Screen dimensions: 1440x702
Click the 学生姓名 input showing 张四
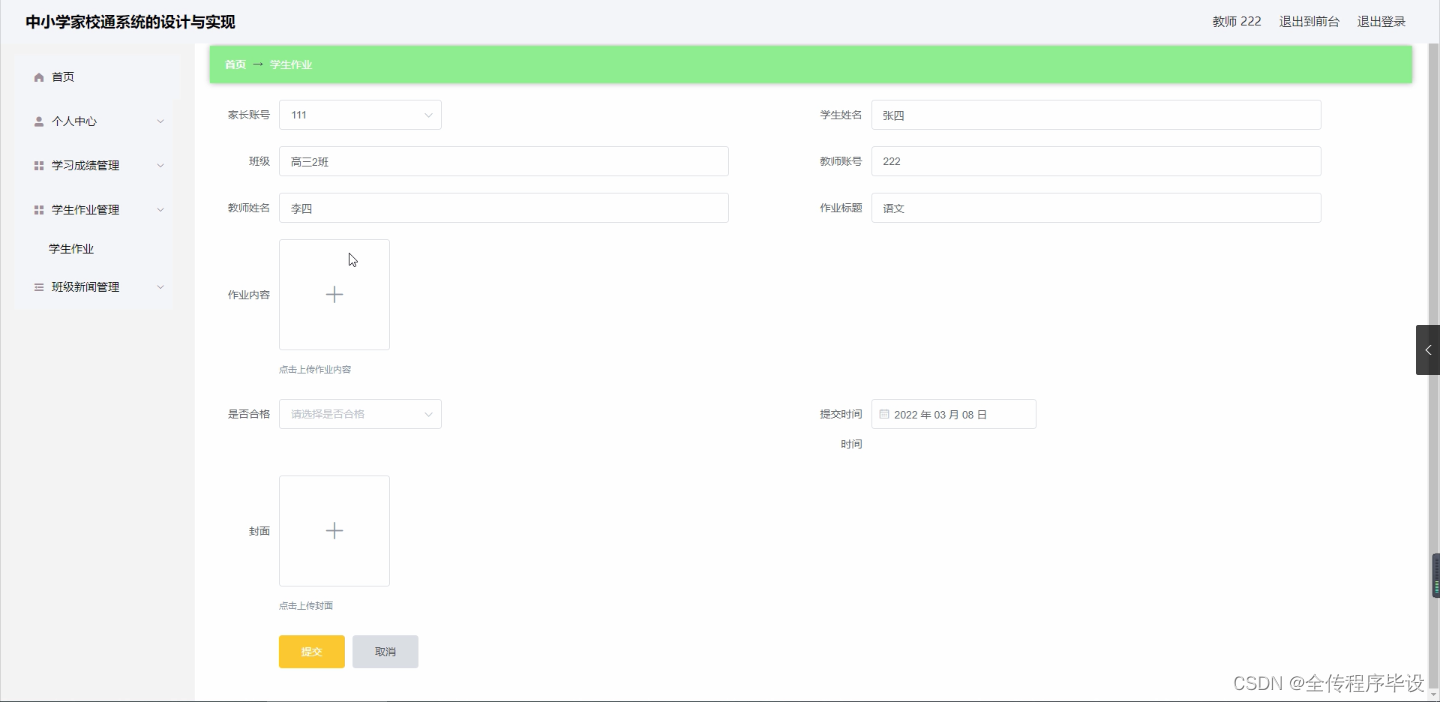[x=1095, y=114]
